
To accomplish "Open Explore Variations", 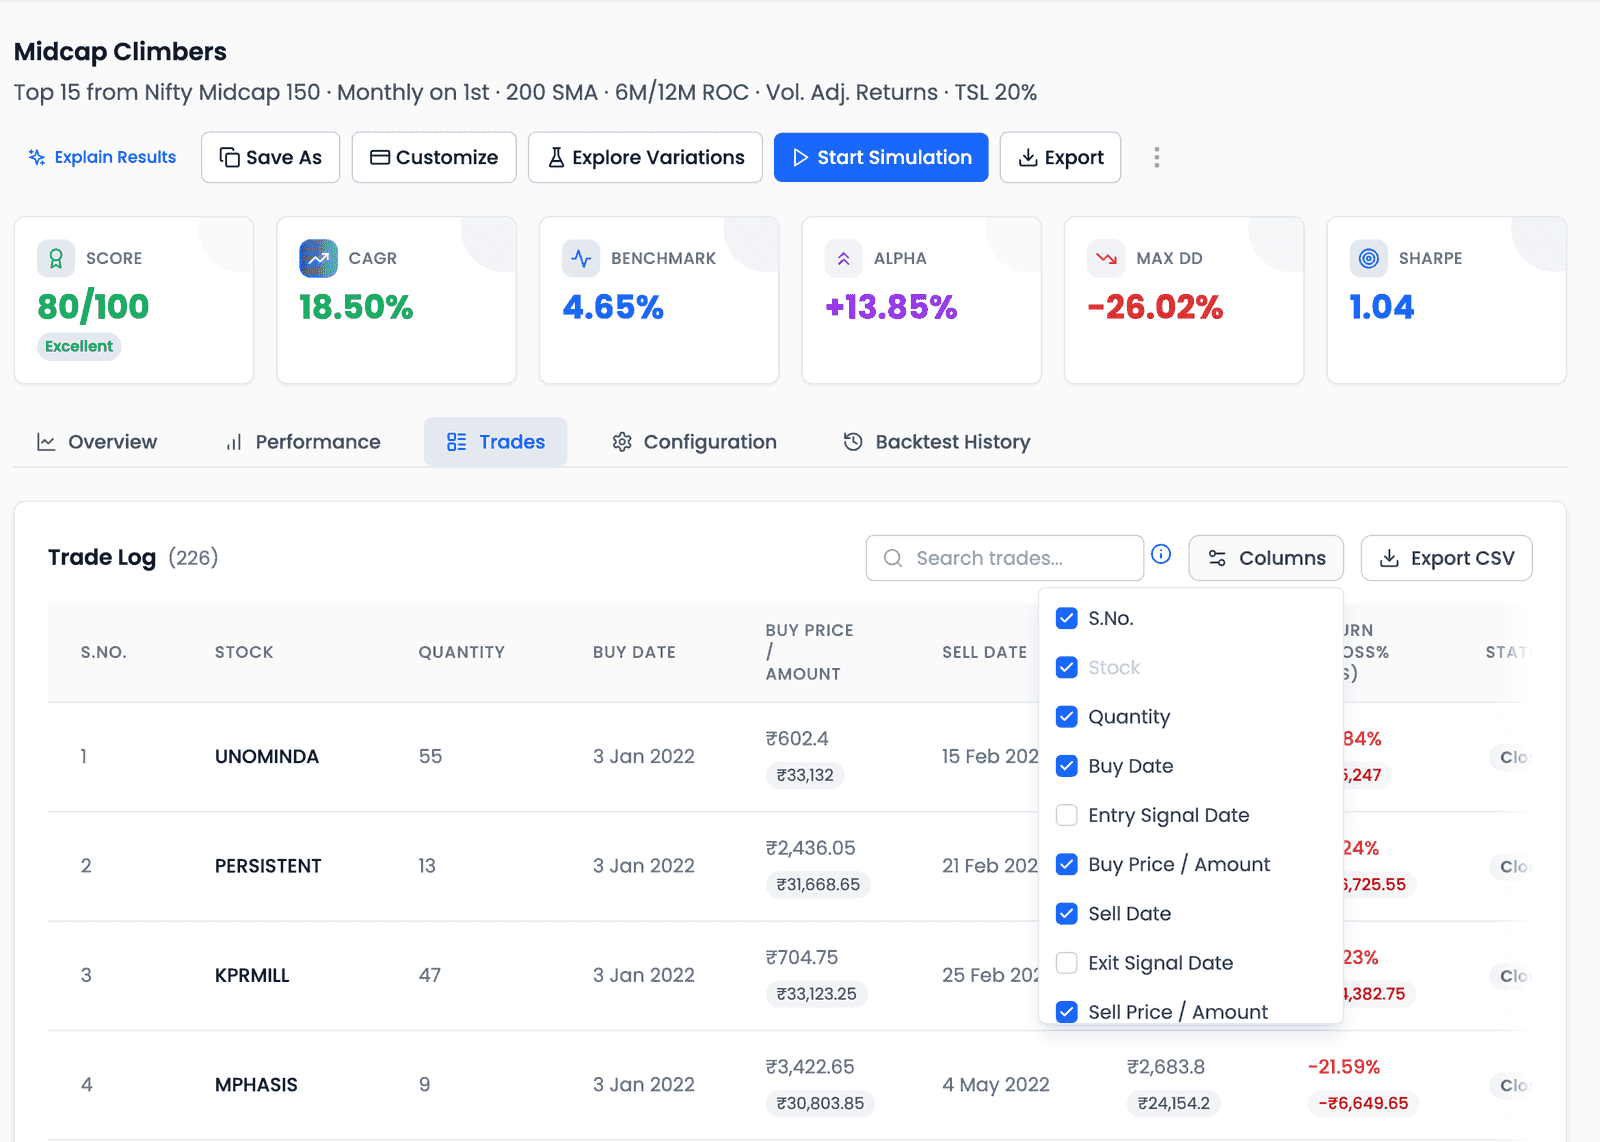I will [x=645, y=157].
